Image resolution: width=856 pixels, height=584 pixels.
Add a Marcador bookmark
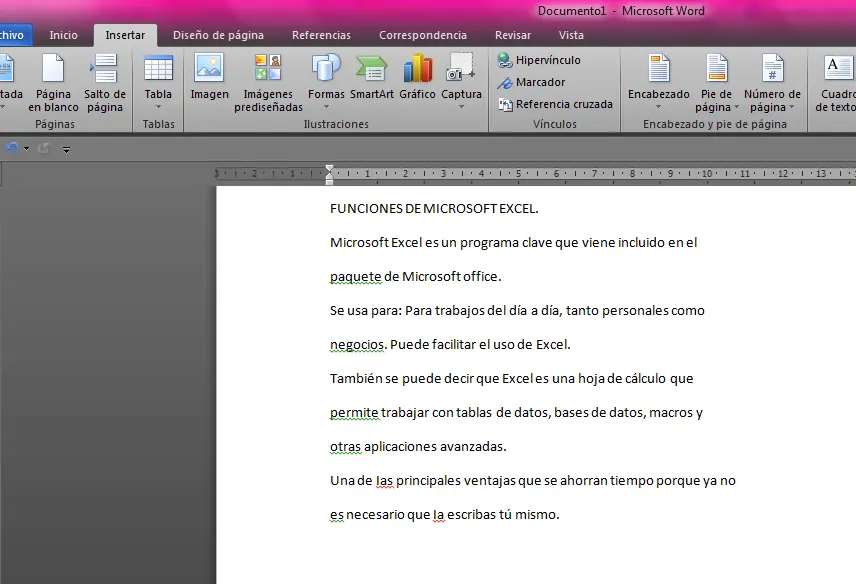(x=531, y=82)
